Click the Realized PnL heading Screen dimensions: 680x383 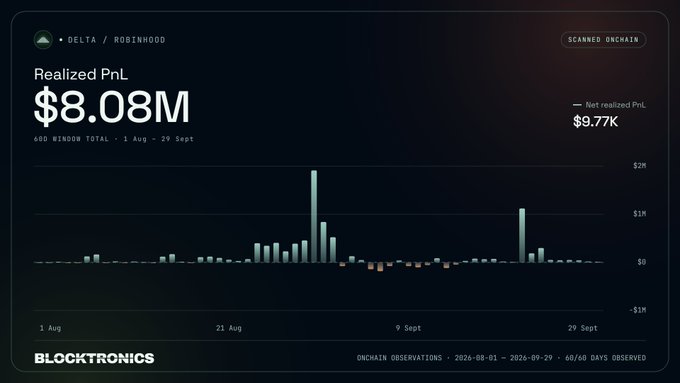pyautogui.click(x=81, y=74)
